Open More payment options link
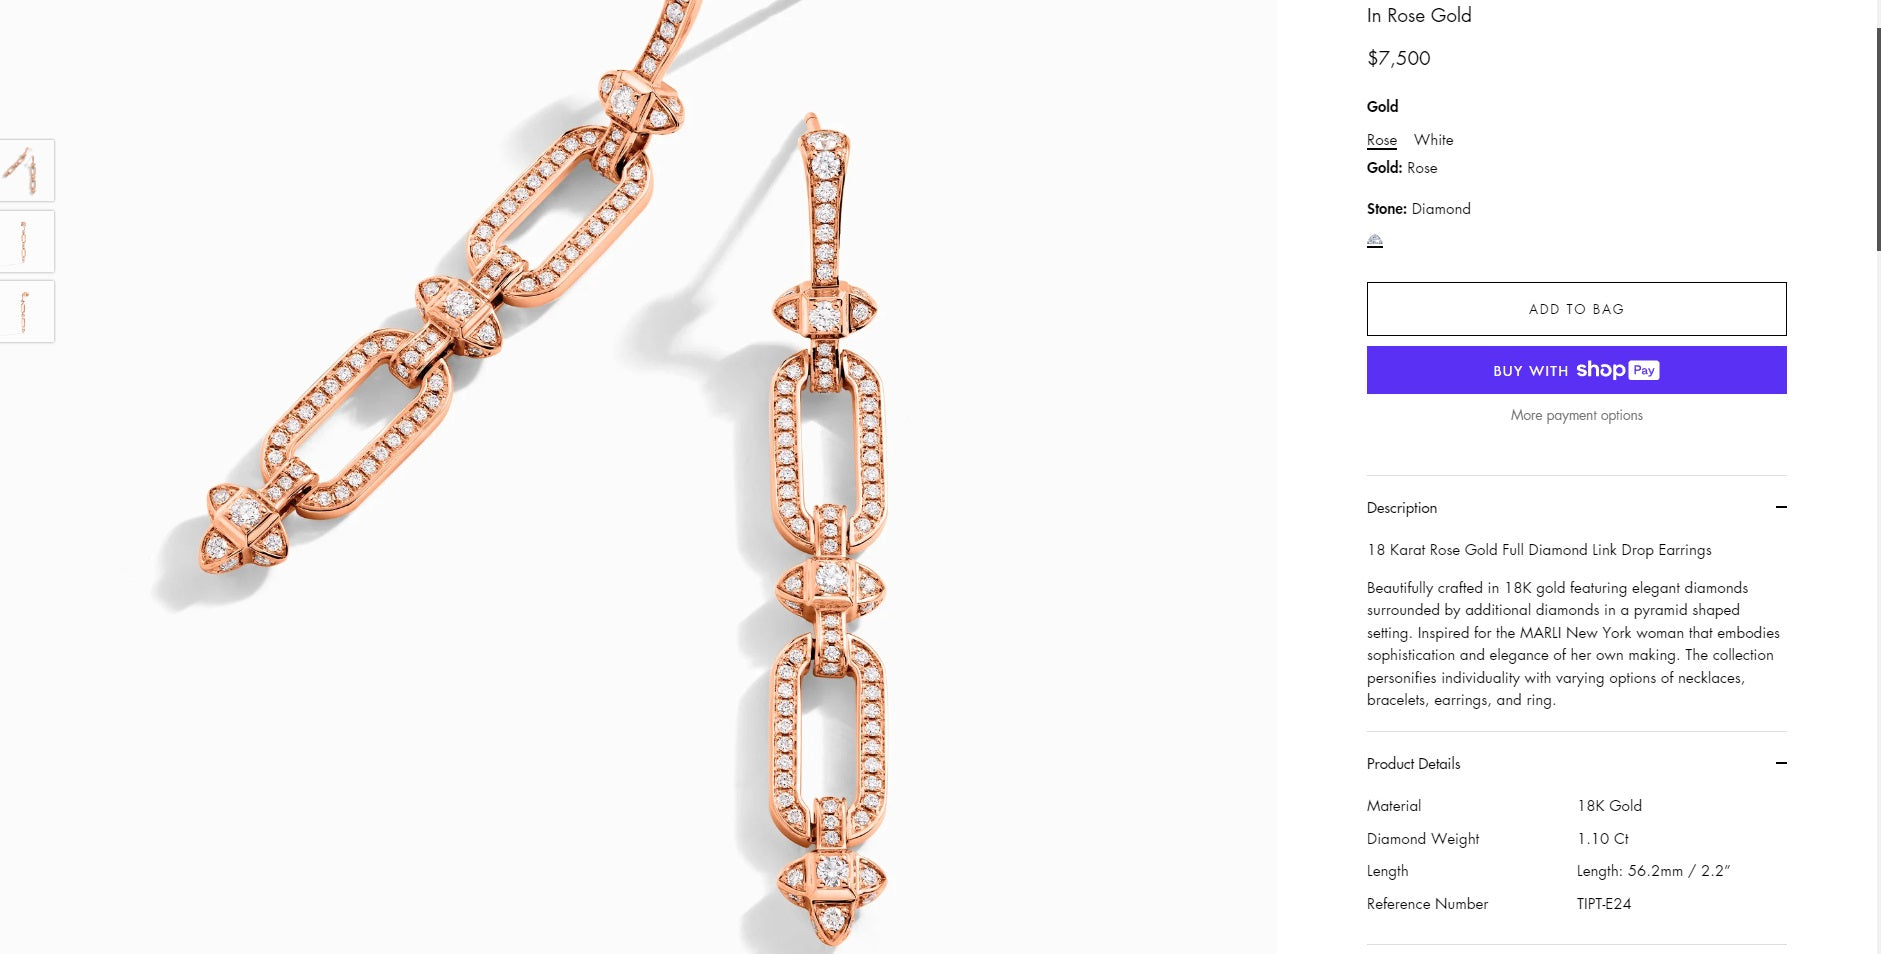 (1576, 415)
